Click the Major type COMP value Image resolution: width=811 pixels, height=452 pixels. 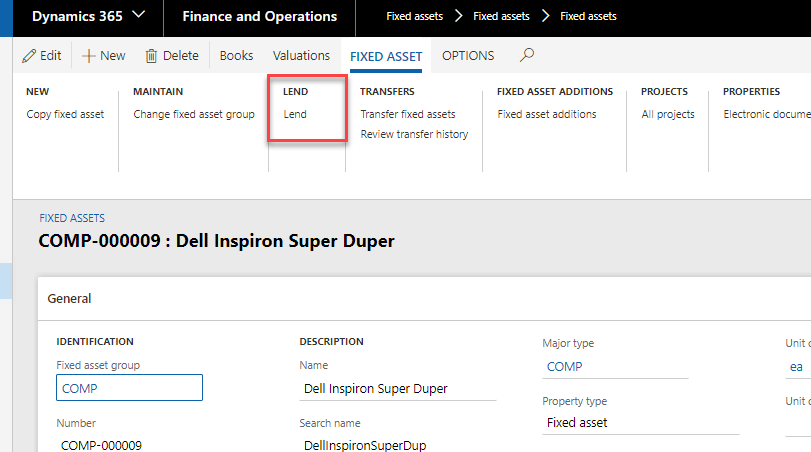(564, 367)
